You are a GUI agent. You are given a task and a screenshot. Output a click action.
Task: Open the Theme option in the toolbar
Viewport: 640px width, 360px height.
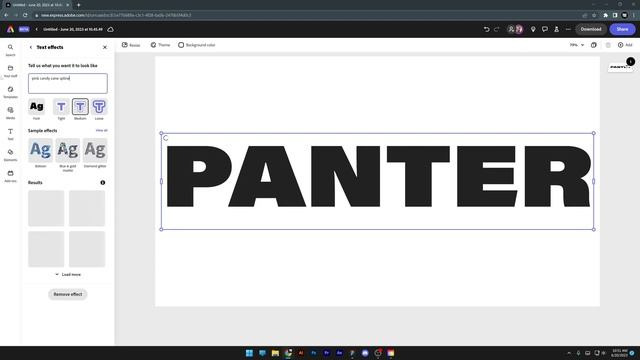click(x=160, y=45)
